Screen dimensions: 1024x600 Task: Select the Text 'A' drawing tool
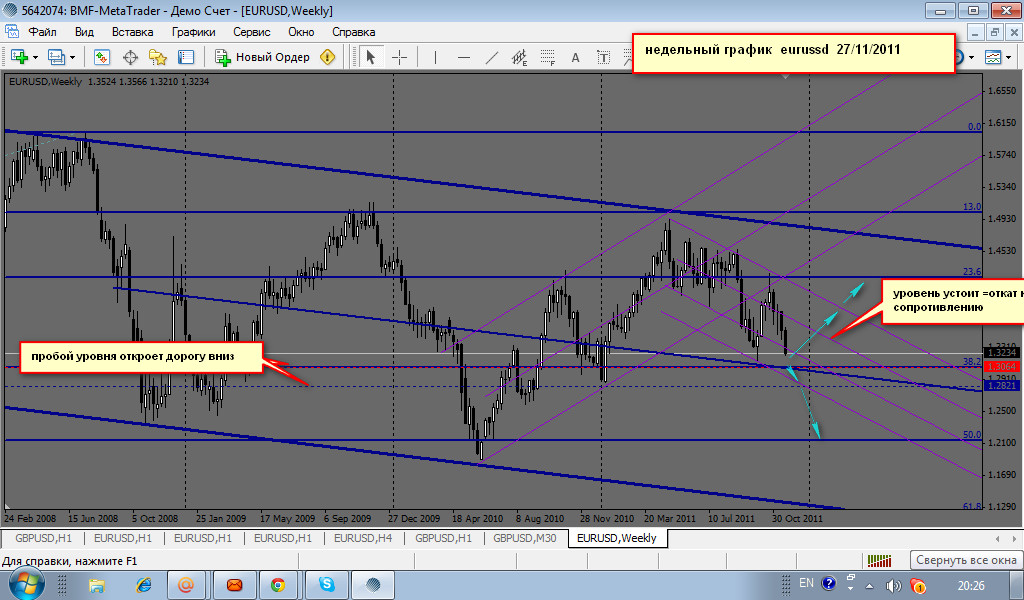(575, 57)
